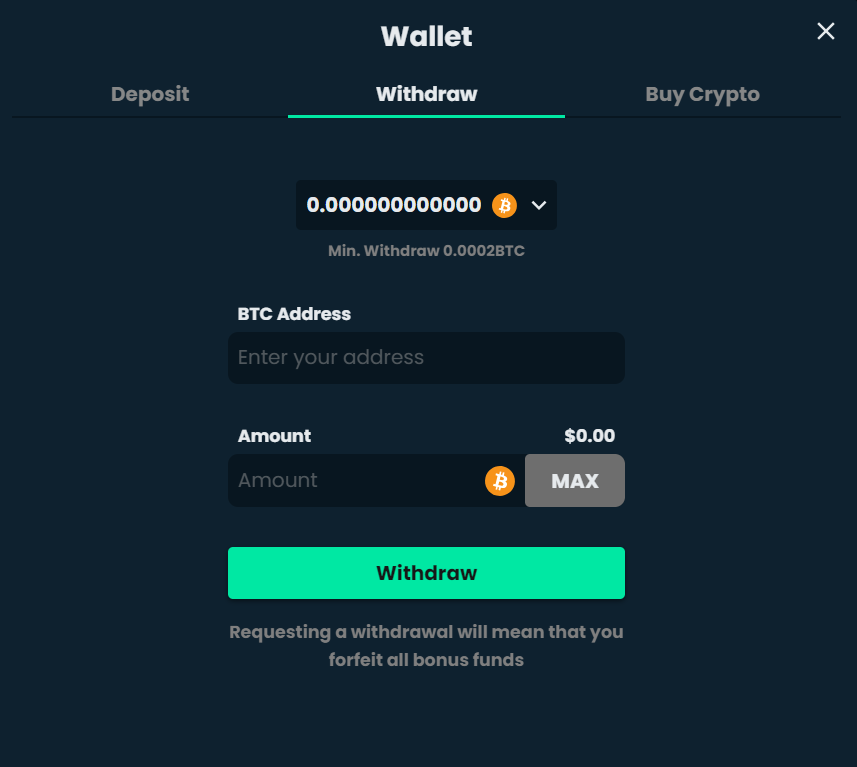Close the Wallet dialog with the X
Screen dimensions: 857x767
point(826,31)
